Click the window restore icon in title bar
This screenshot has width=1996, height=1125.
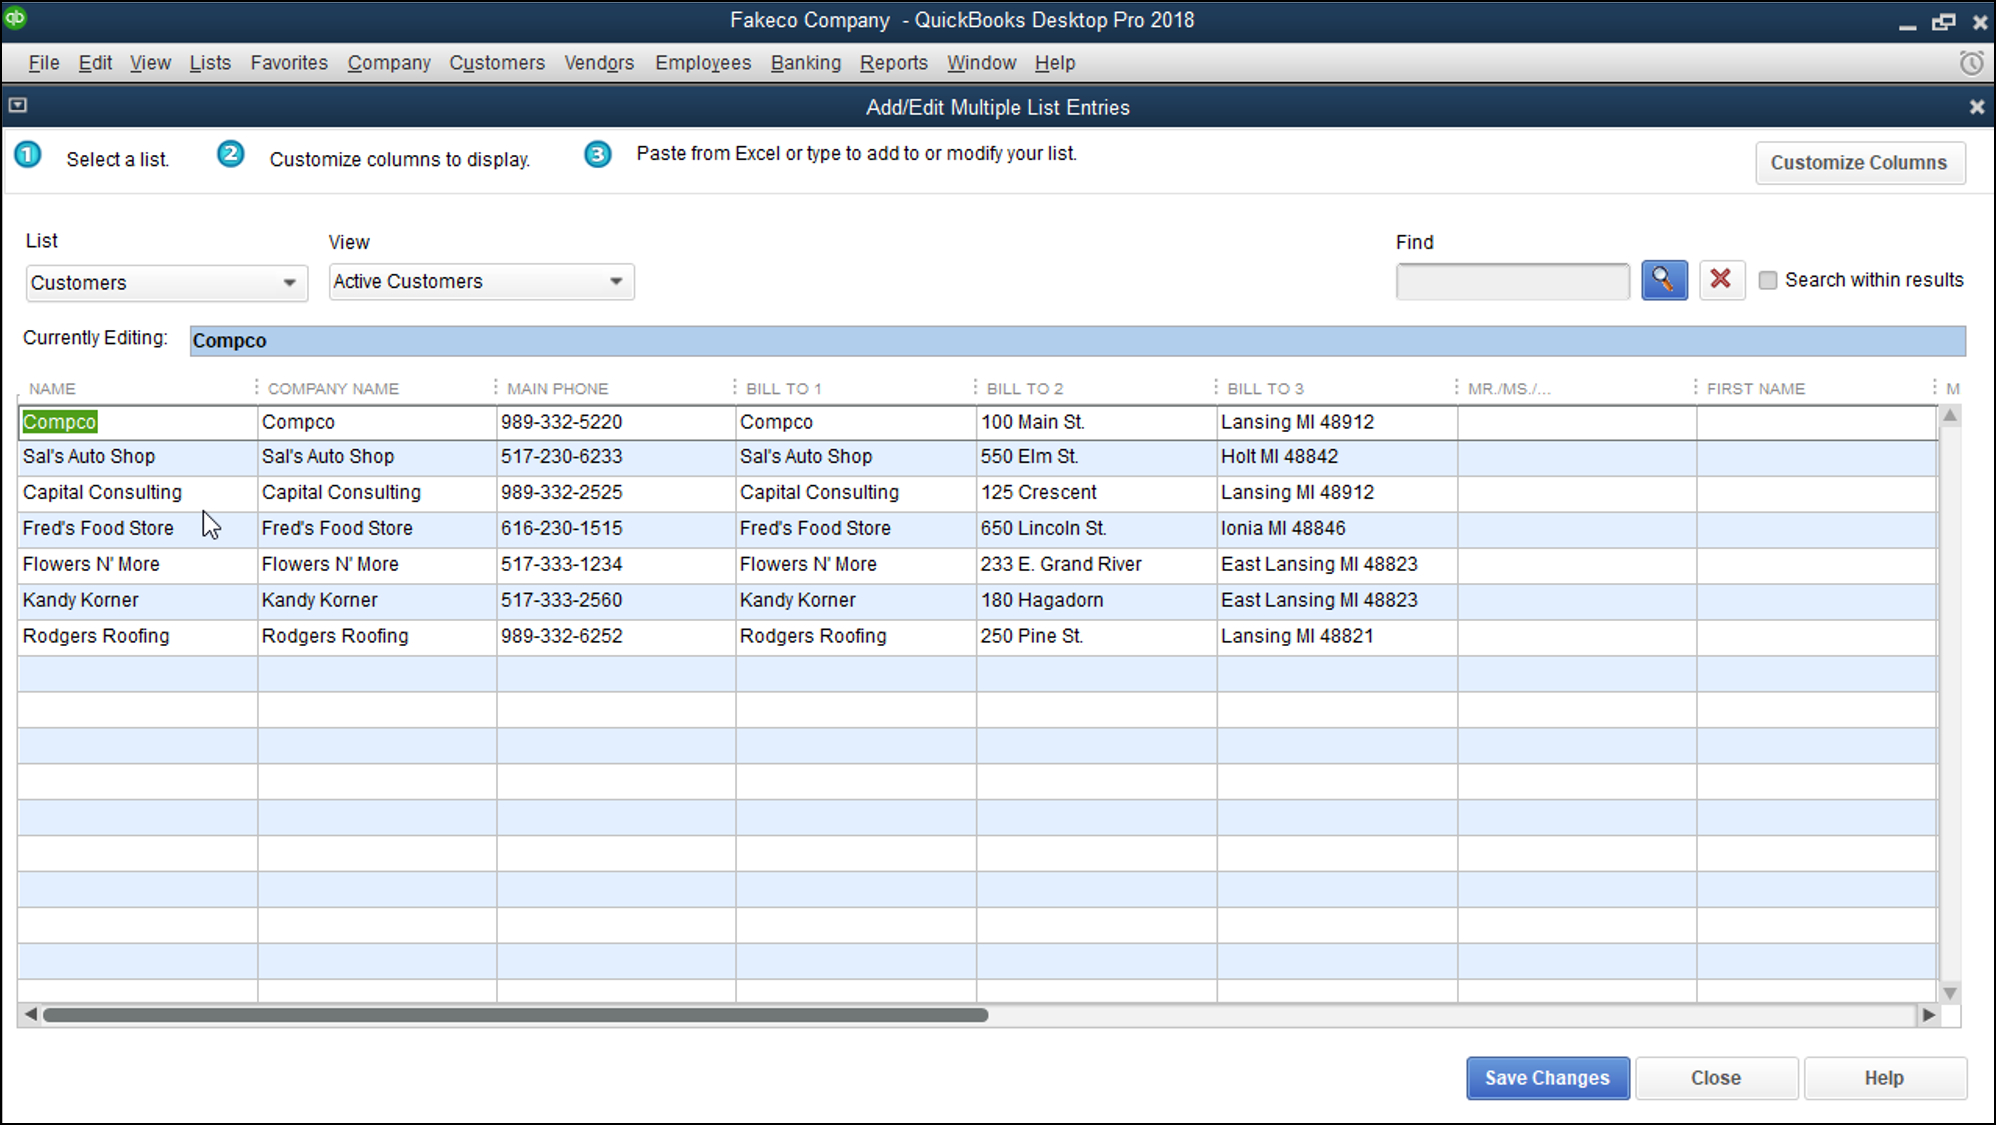[1943, 19]
